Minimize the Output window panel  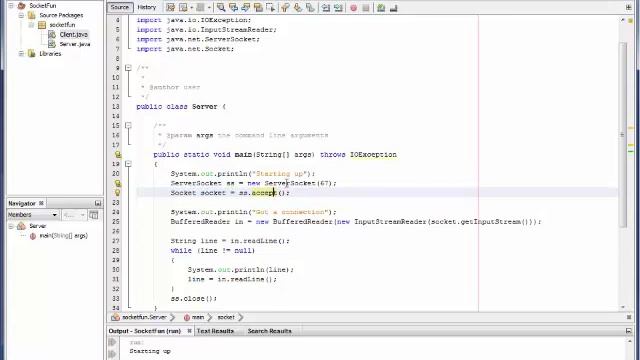point(629,331)
